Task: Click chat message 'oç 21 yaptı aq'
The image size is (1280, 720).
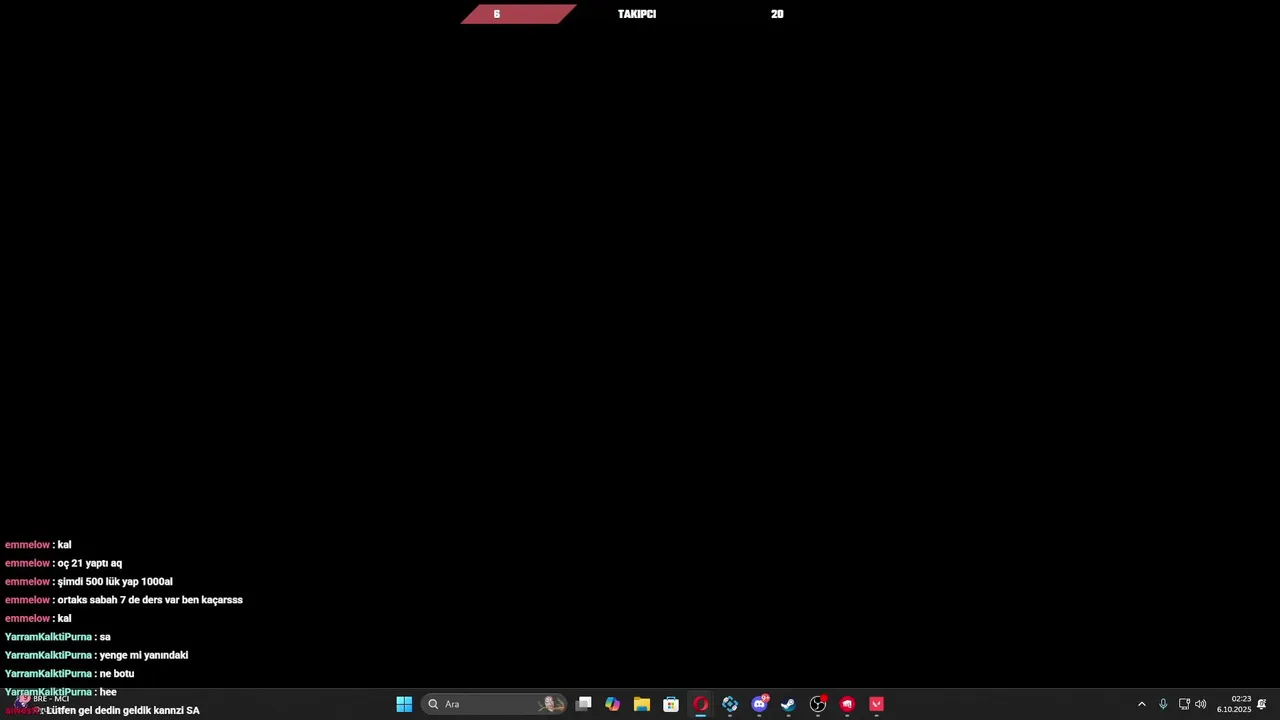Action: pos(90,563)
